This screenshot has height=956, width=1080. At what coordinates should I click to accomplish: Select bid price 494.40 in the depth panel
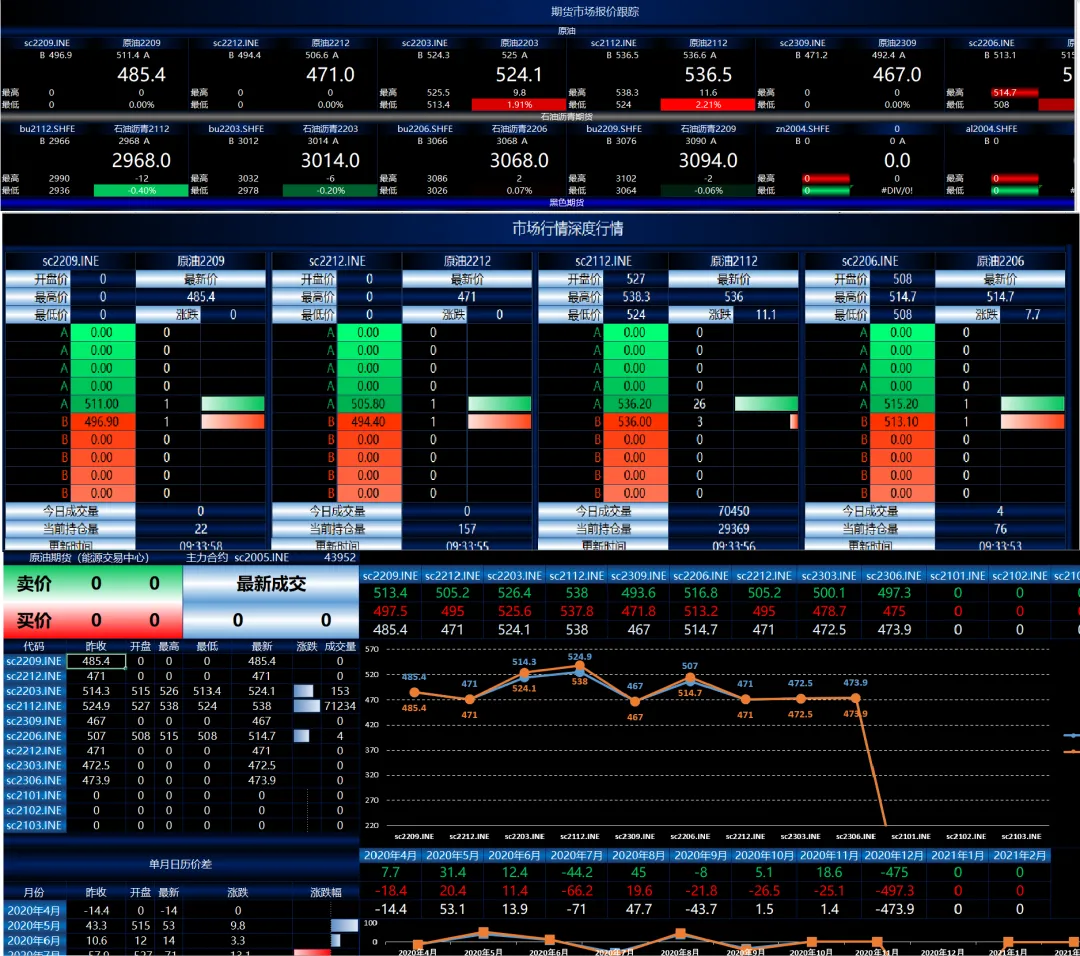pyautogui.click(x=368, y=422)
